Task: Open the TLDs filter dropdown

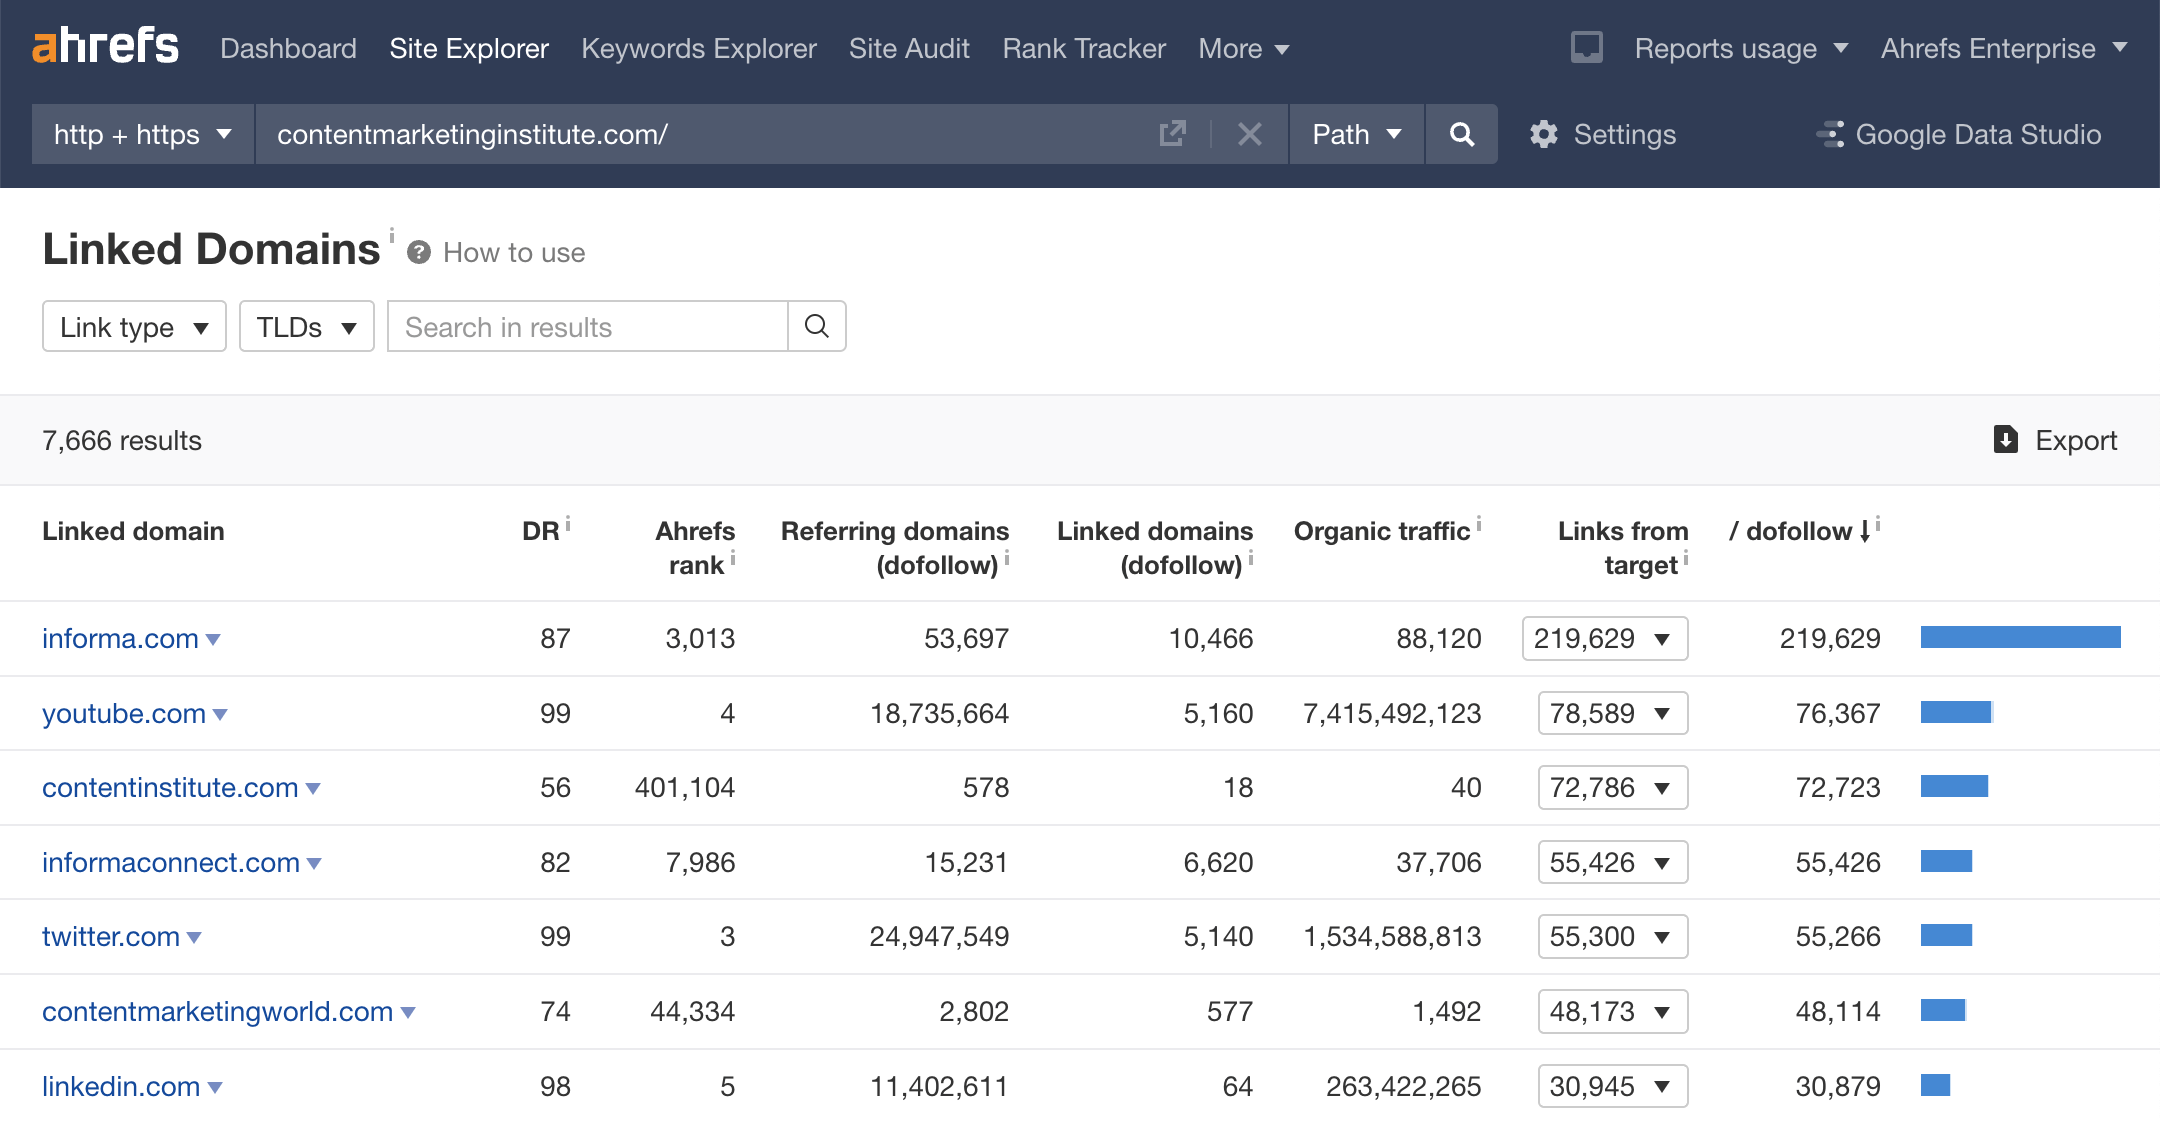Action: pyautogui.click(x=306, y=326)
